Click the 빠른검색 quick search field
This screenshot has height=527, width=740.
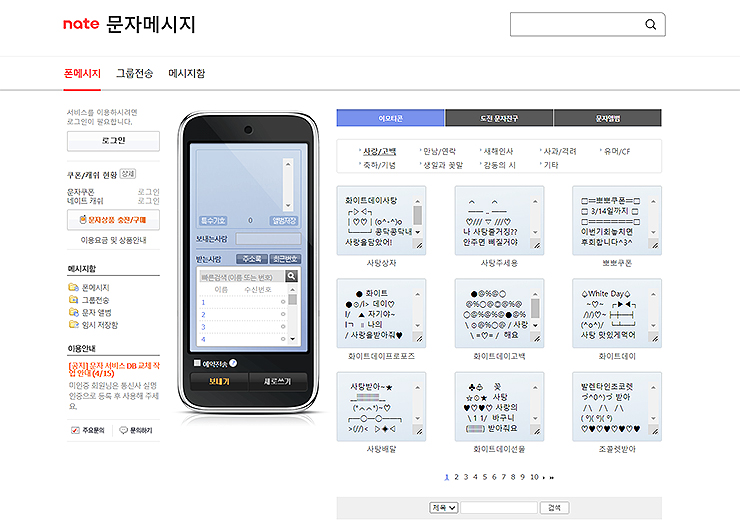coord(241,276)
